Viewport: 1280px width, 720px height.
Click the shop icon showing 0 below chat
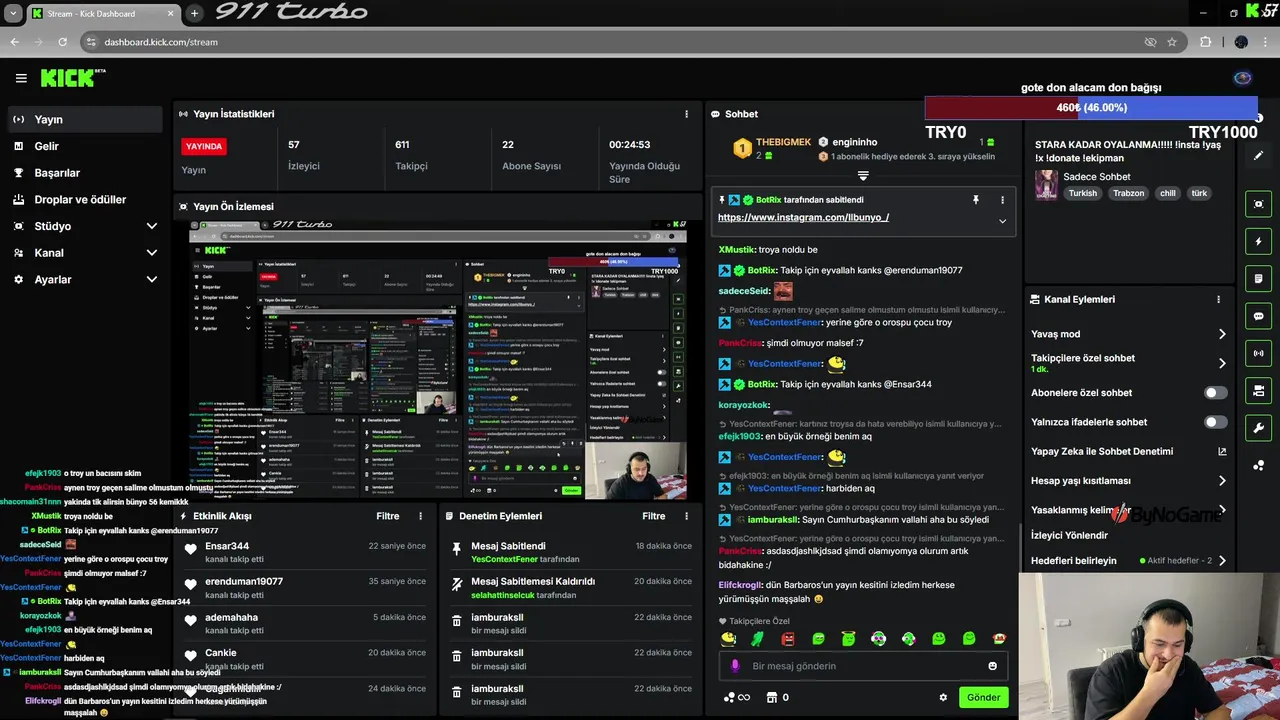point(771,698)
